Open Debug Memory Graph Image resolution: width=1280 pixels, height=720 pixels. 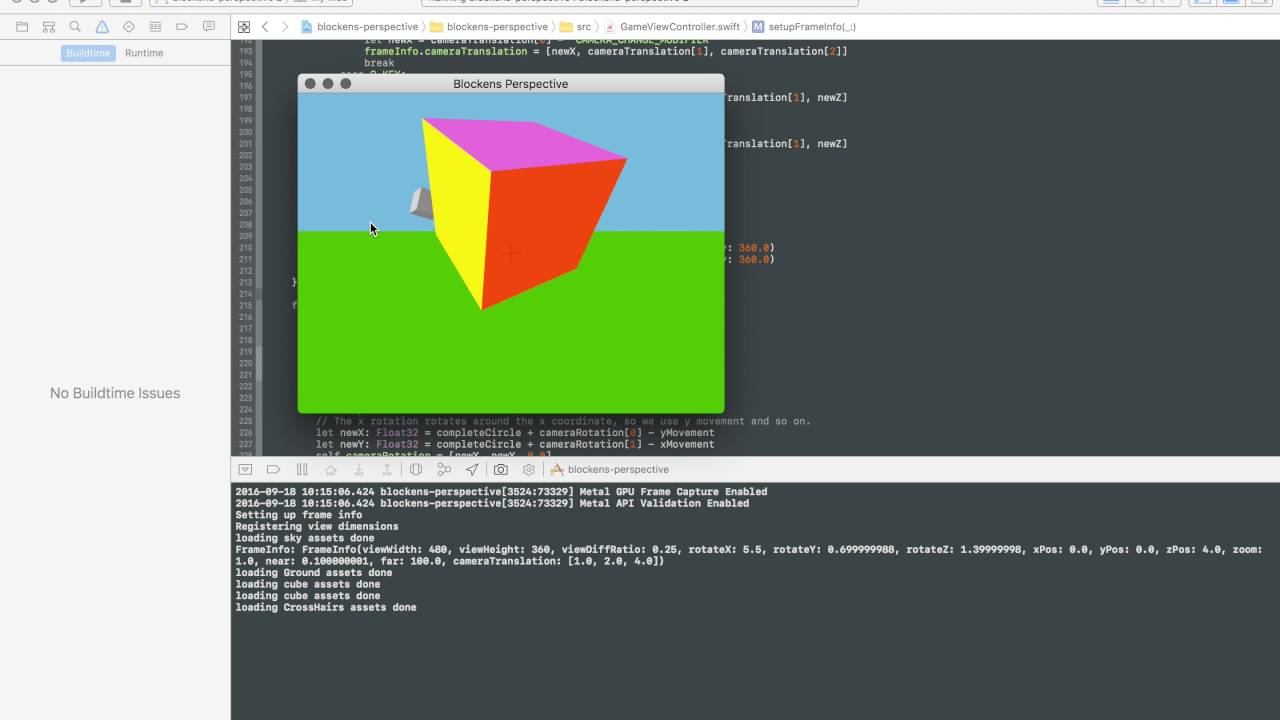(x=444, y=469)
